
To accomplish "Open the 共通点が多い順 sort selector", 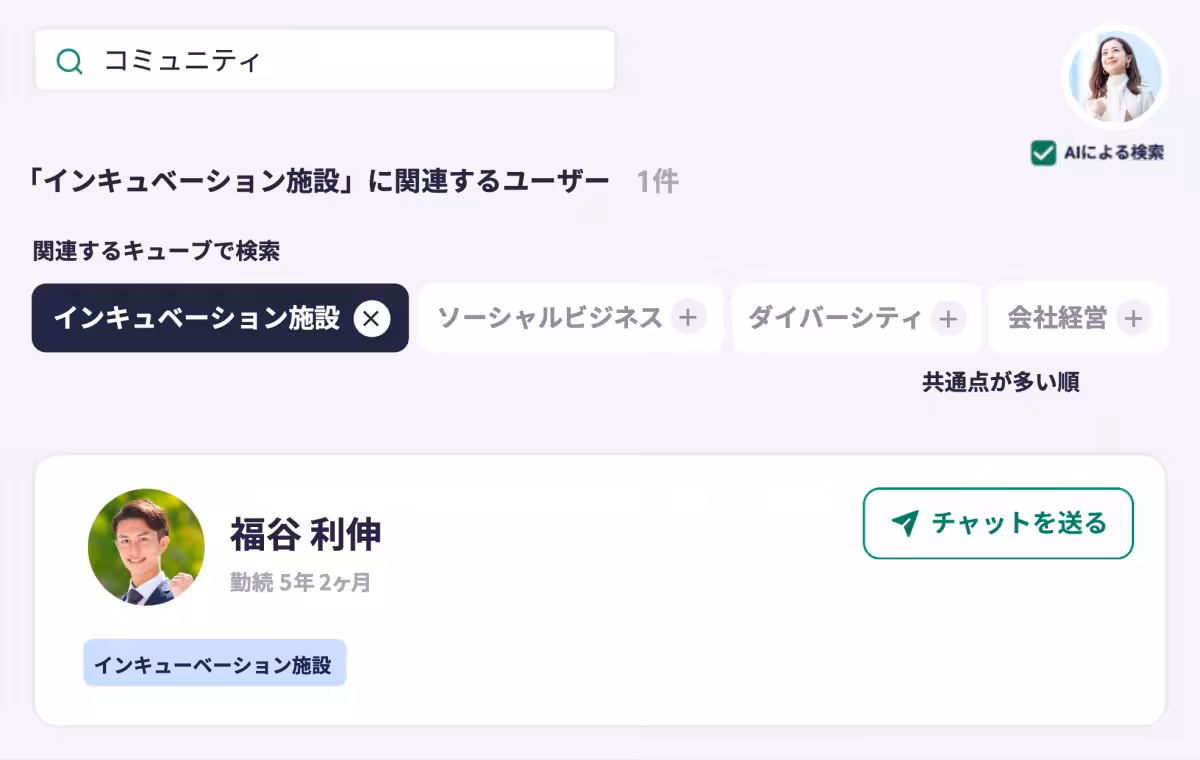I will click(1000, 382).
